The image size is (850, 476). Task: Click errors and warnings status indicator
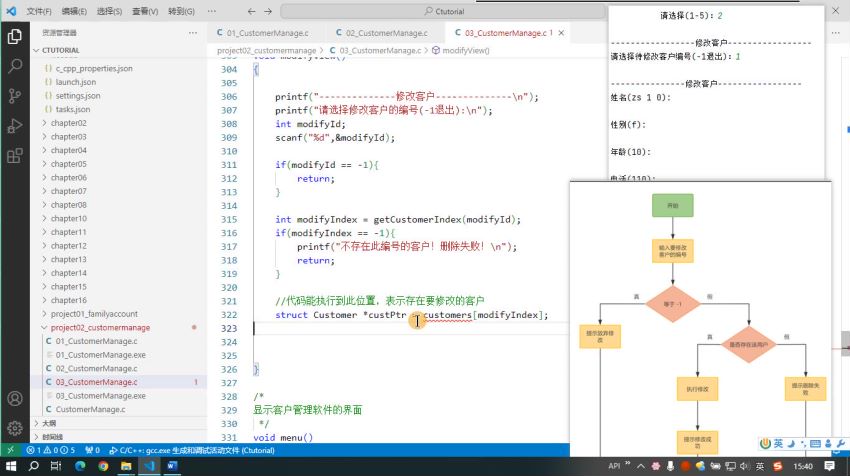point(51,450)
